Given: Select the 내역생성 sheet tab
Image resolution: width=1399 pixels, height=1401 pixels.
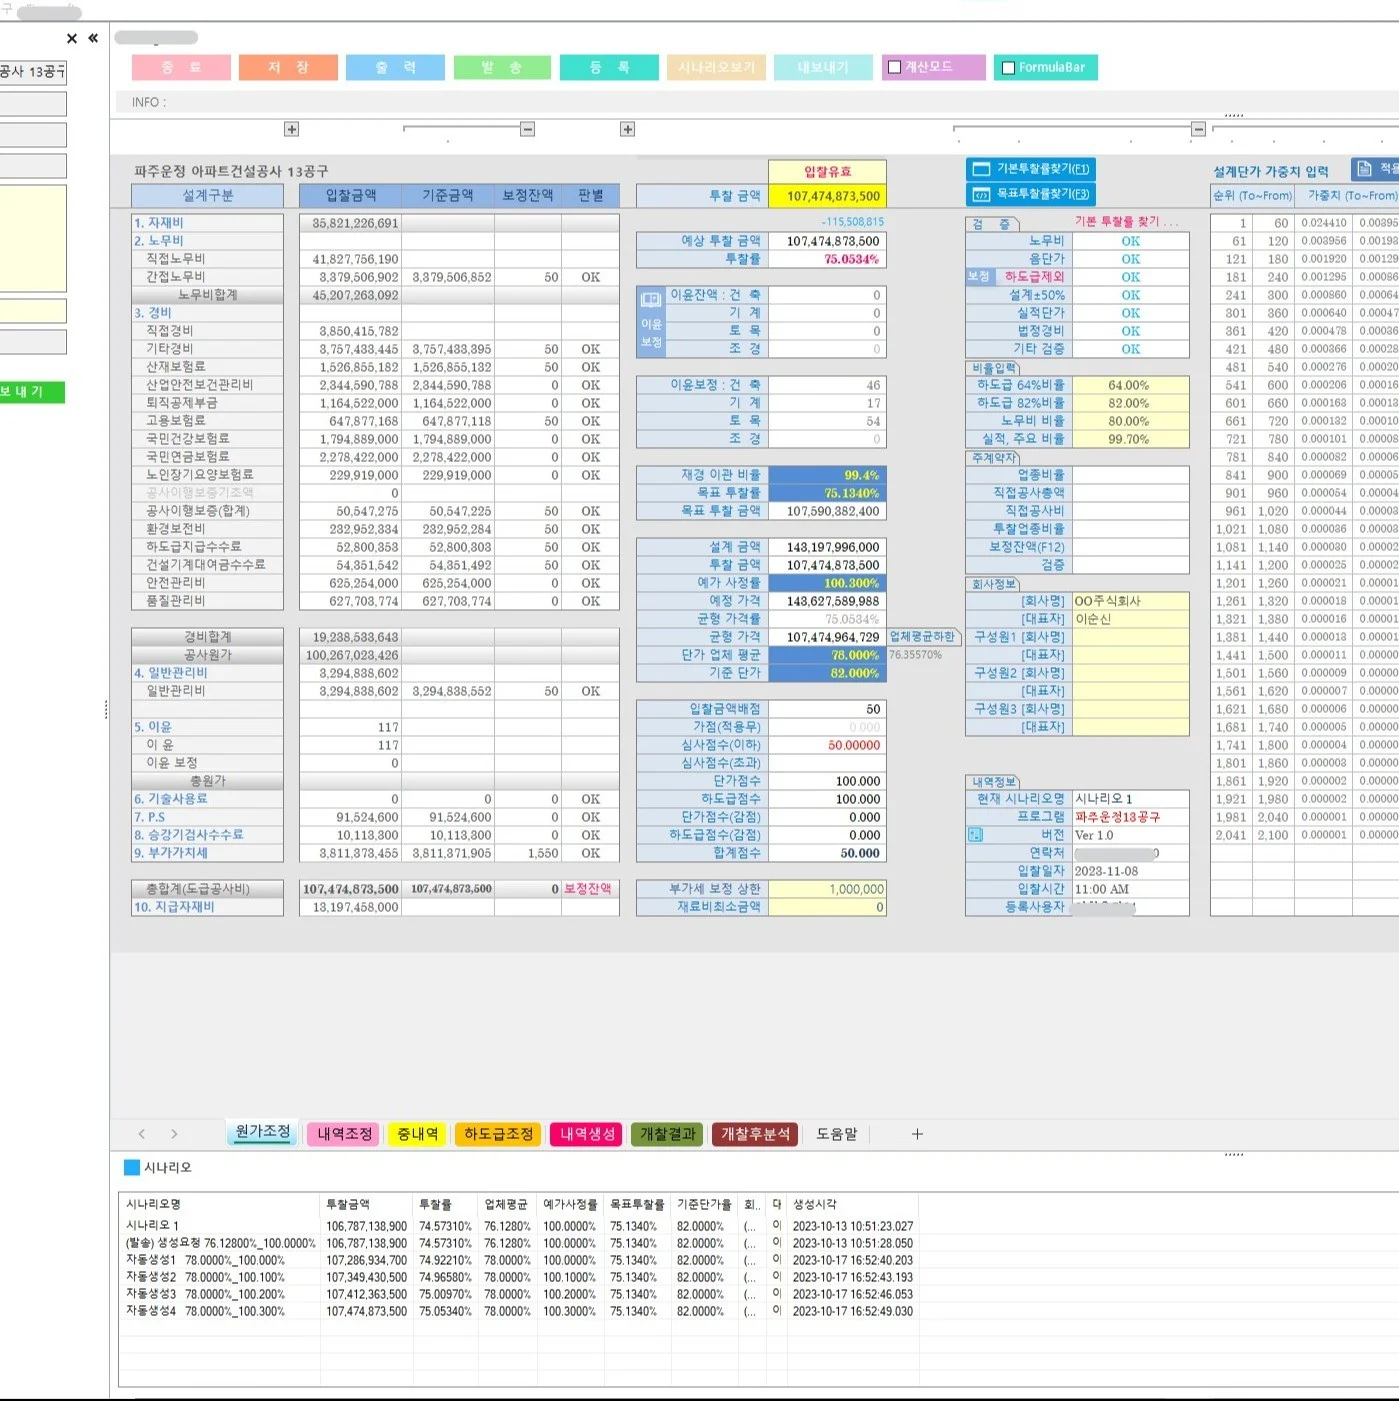Looking at the screenshot, I should [588, 1134].
